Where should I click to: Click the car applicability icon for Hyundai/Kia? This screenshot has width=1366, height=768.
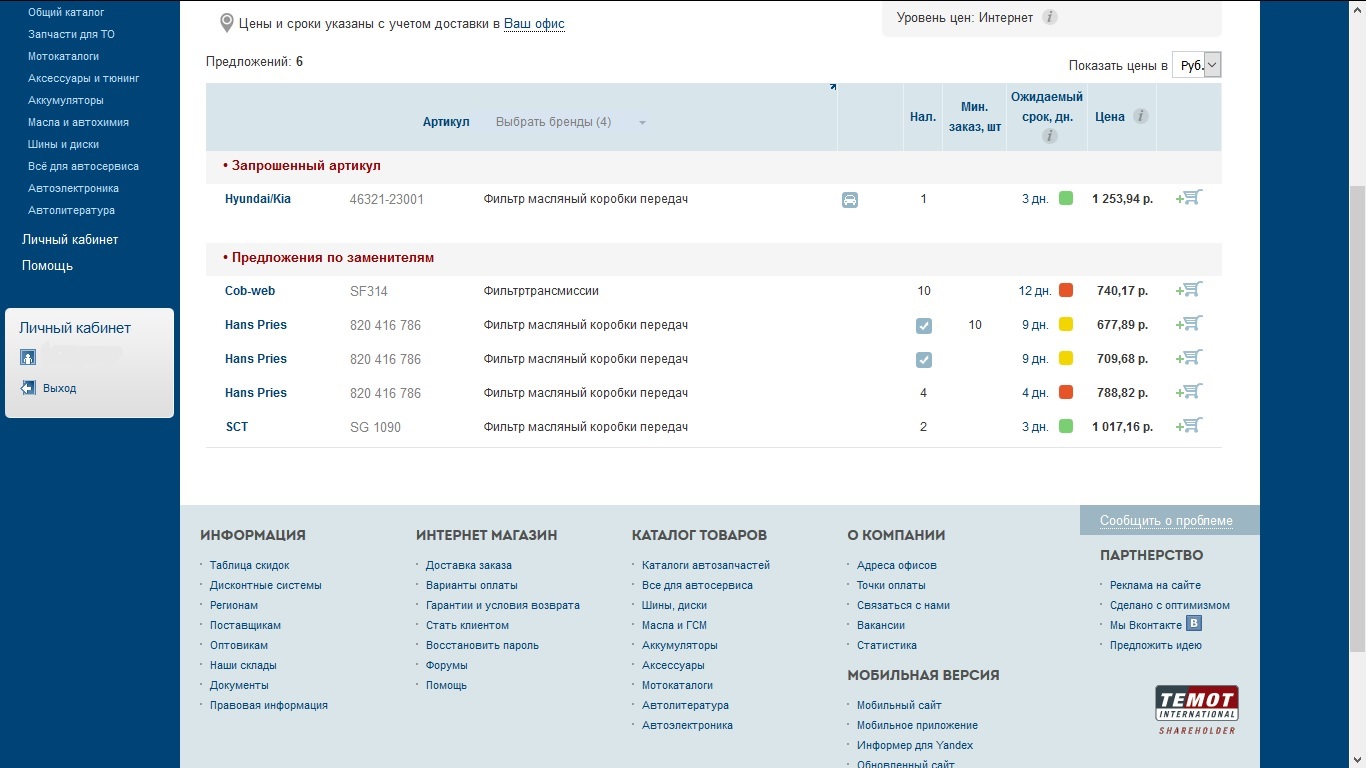coord(850,200)
